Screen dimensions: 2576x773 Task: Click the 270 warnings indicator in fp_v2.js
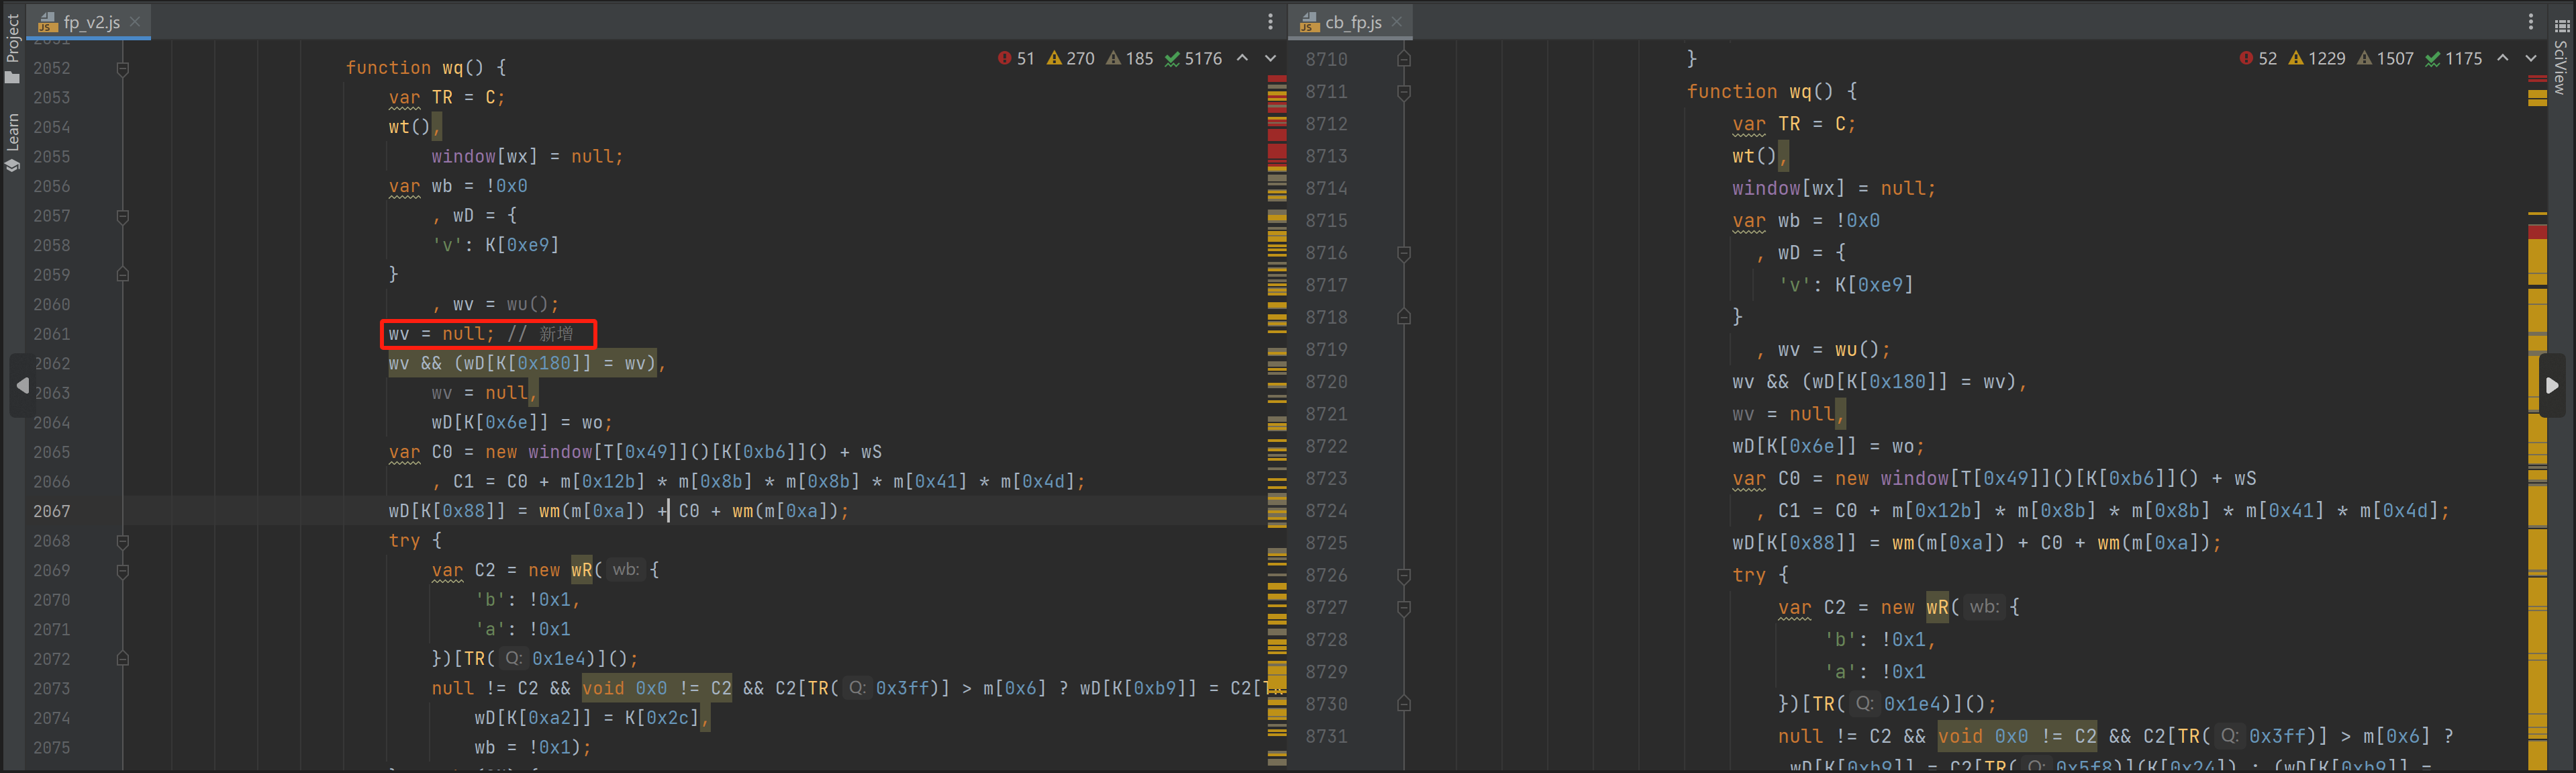click(x=1071, y=59)
